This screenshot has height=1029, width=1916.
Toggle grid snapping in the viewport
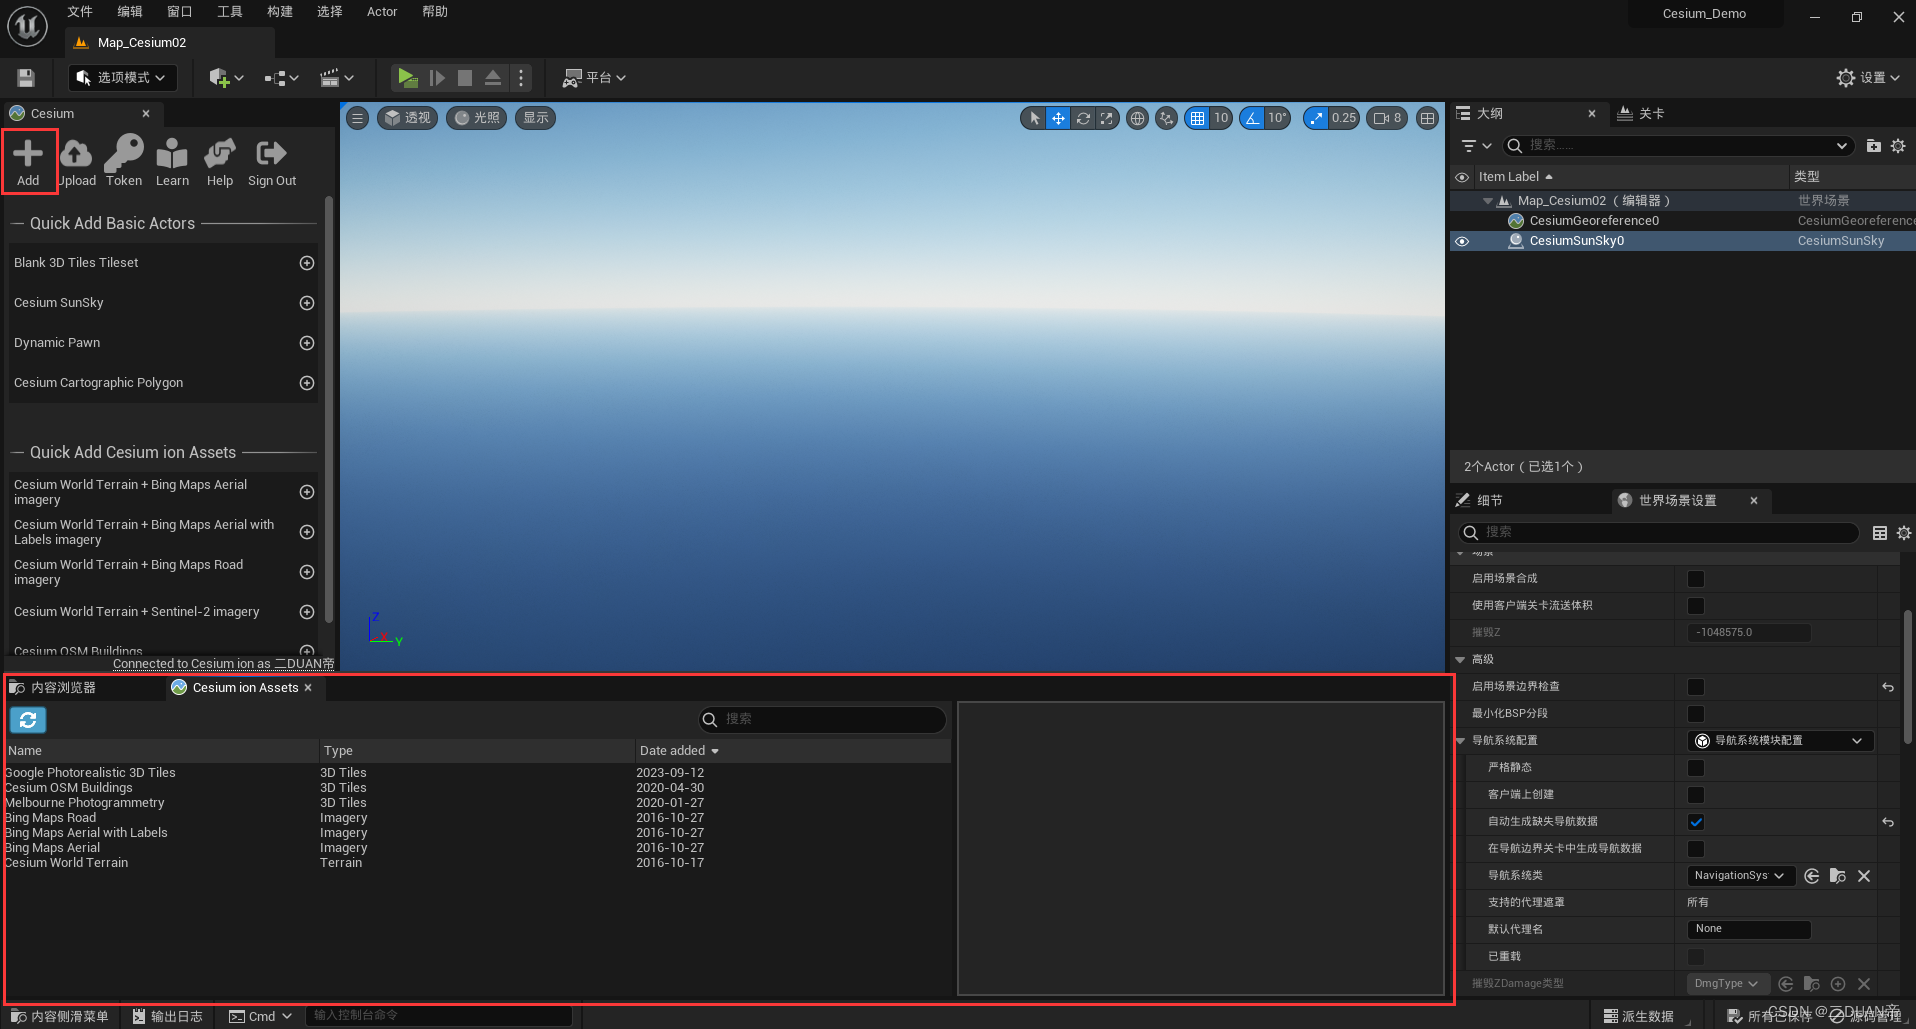[x=1196, y=118]
